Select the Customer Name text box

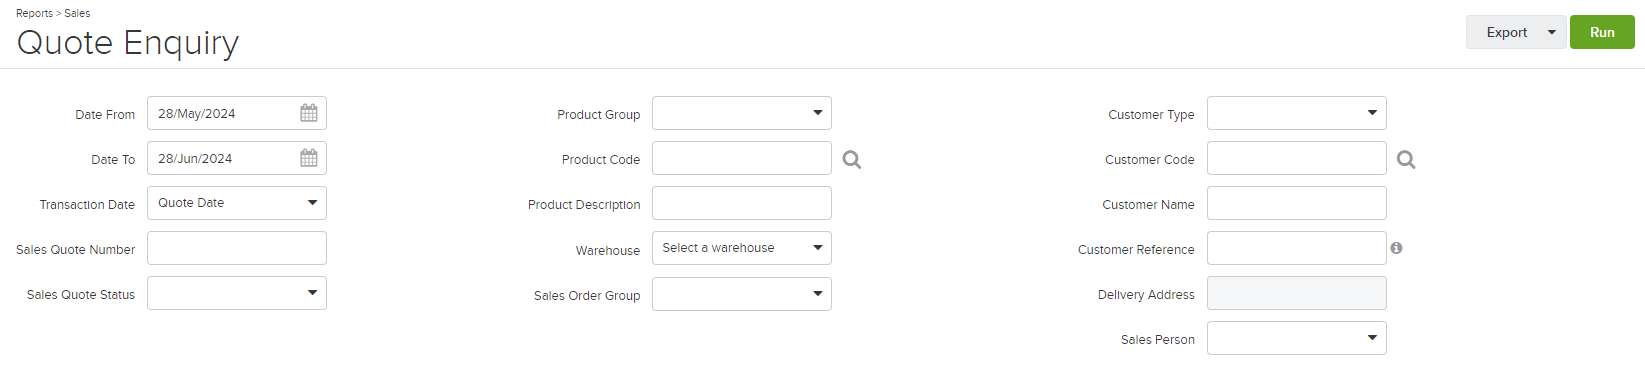click(1297, 203)
